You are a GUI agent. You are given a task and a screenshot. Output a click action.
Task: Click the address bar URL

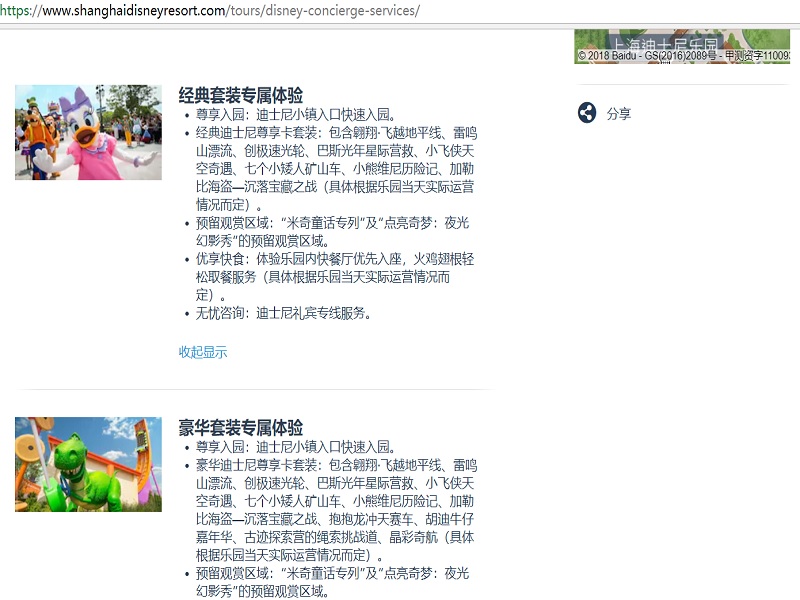tap(210, 10)
